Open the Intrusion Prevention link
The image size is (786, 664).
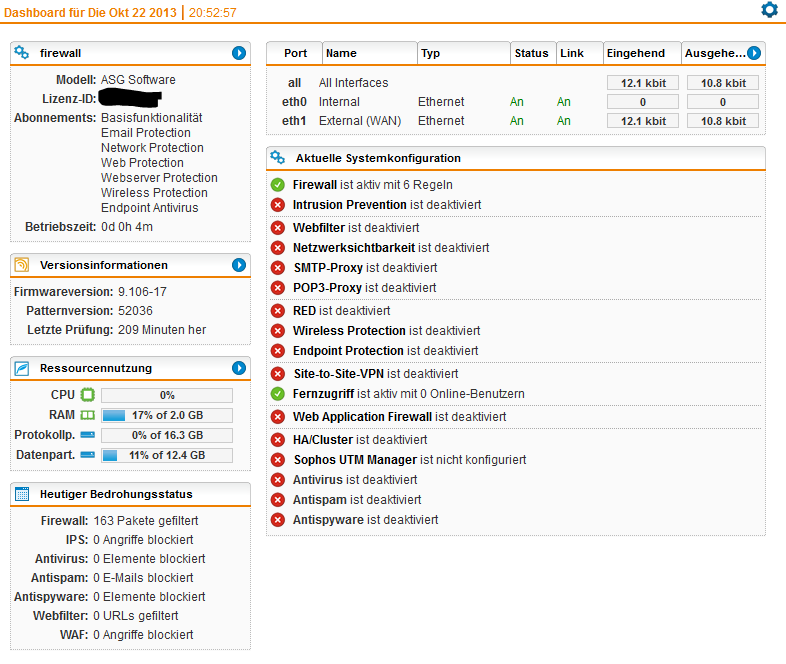tap(349, 205)
